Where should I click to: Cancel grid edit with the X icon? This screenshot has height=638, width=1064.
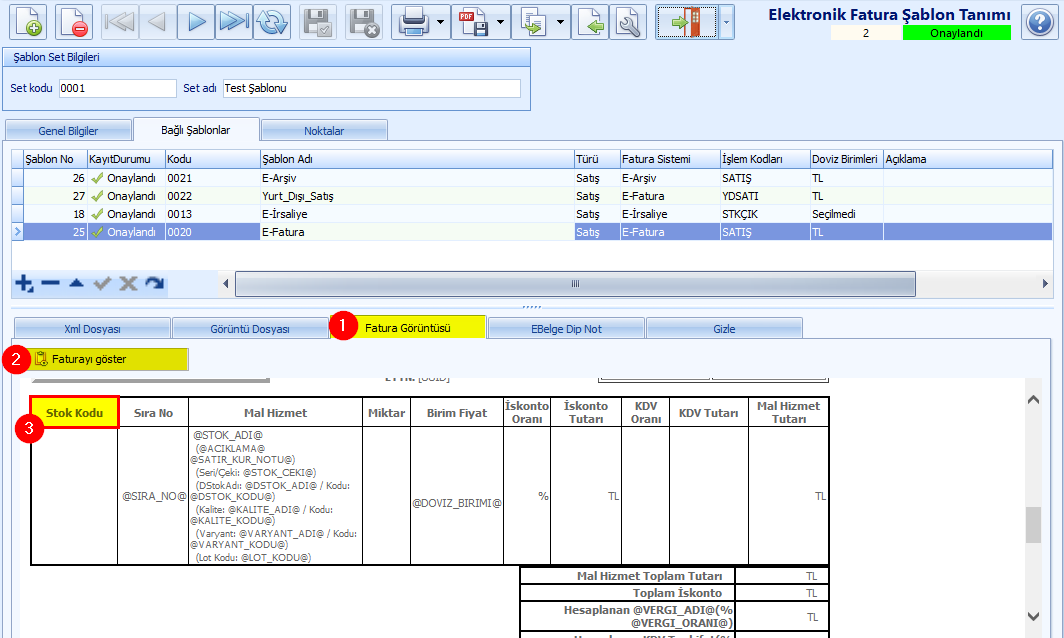(128, 283)
